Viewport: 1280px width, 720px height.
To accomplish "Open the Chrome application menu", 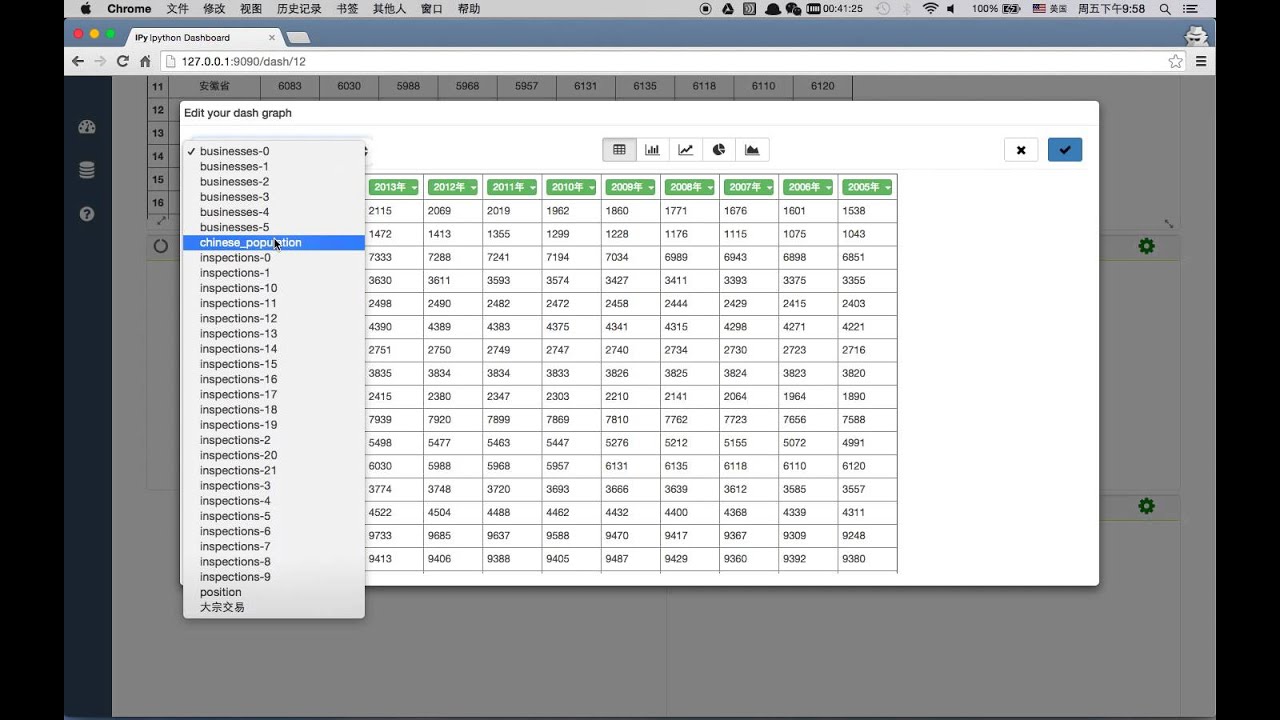I will coord(129,8).
